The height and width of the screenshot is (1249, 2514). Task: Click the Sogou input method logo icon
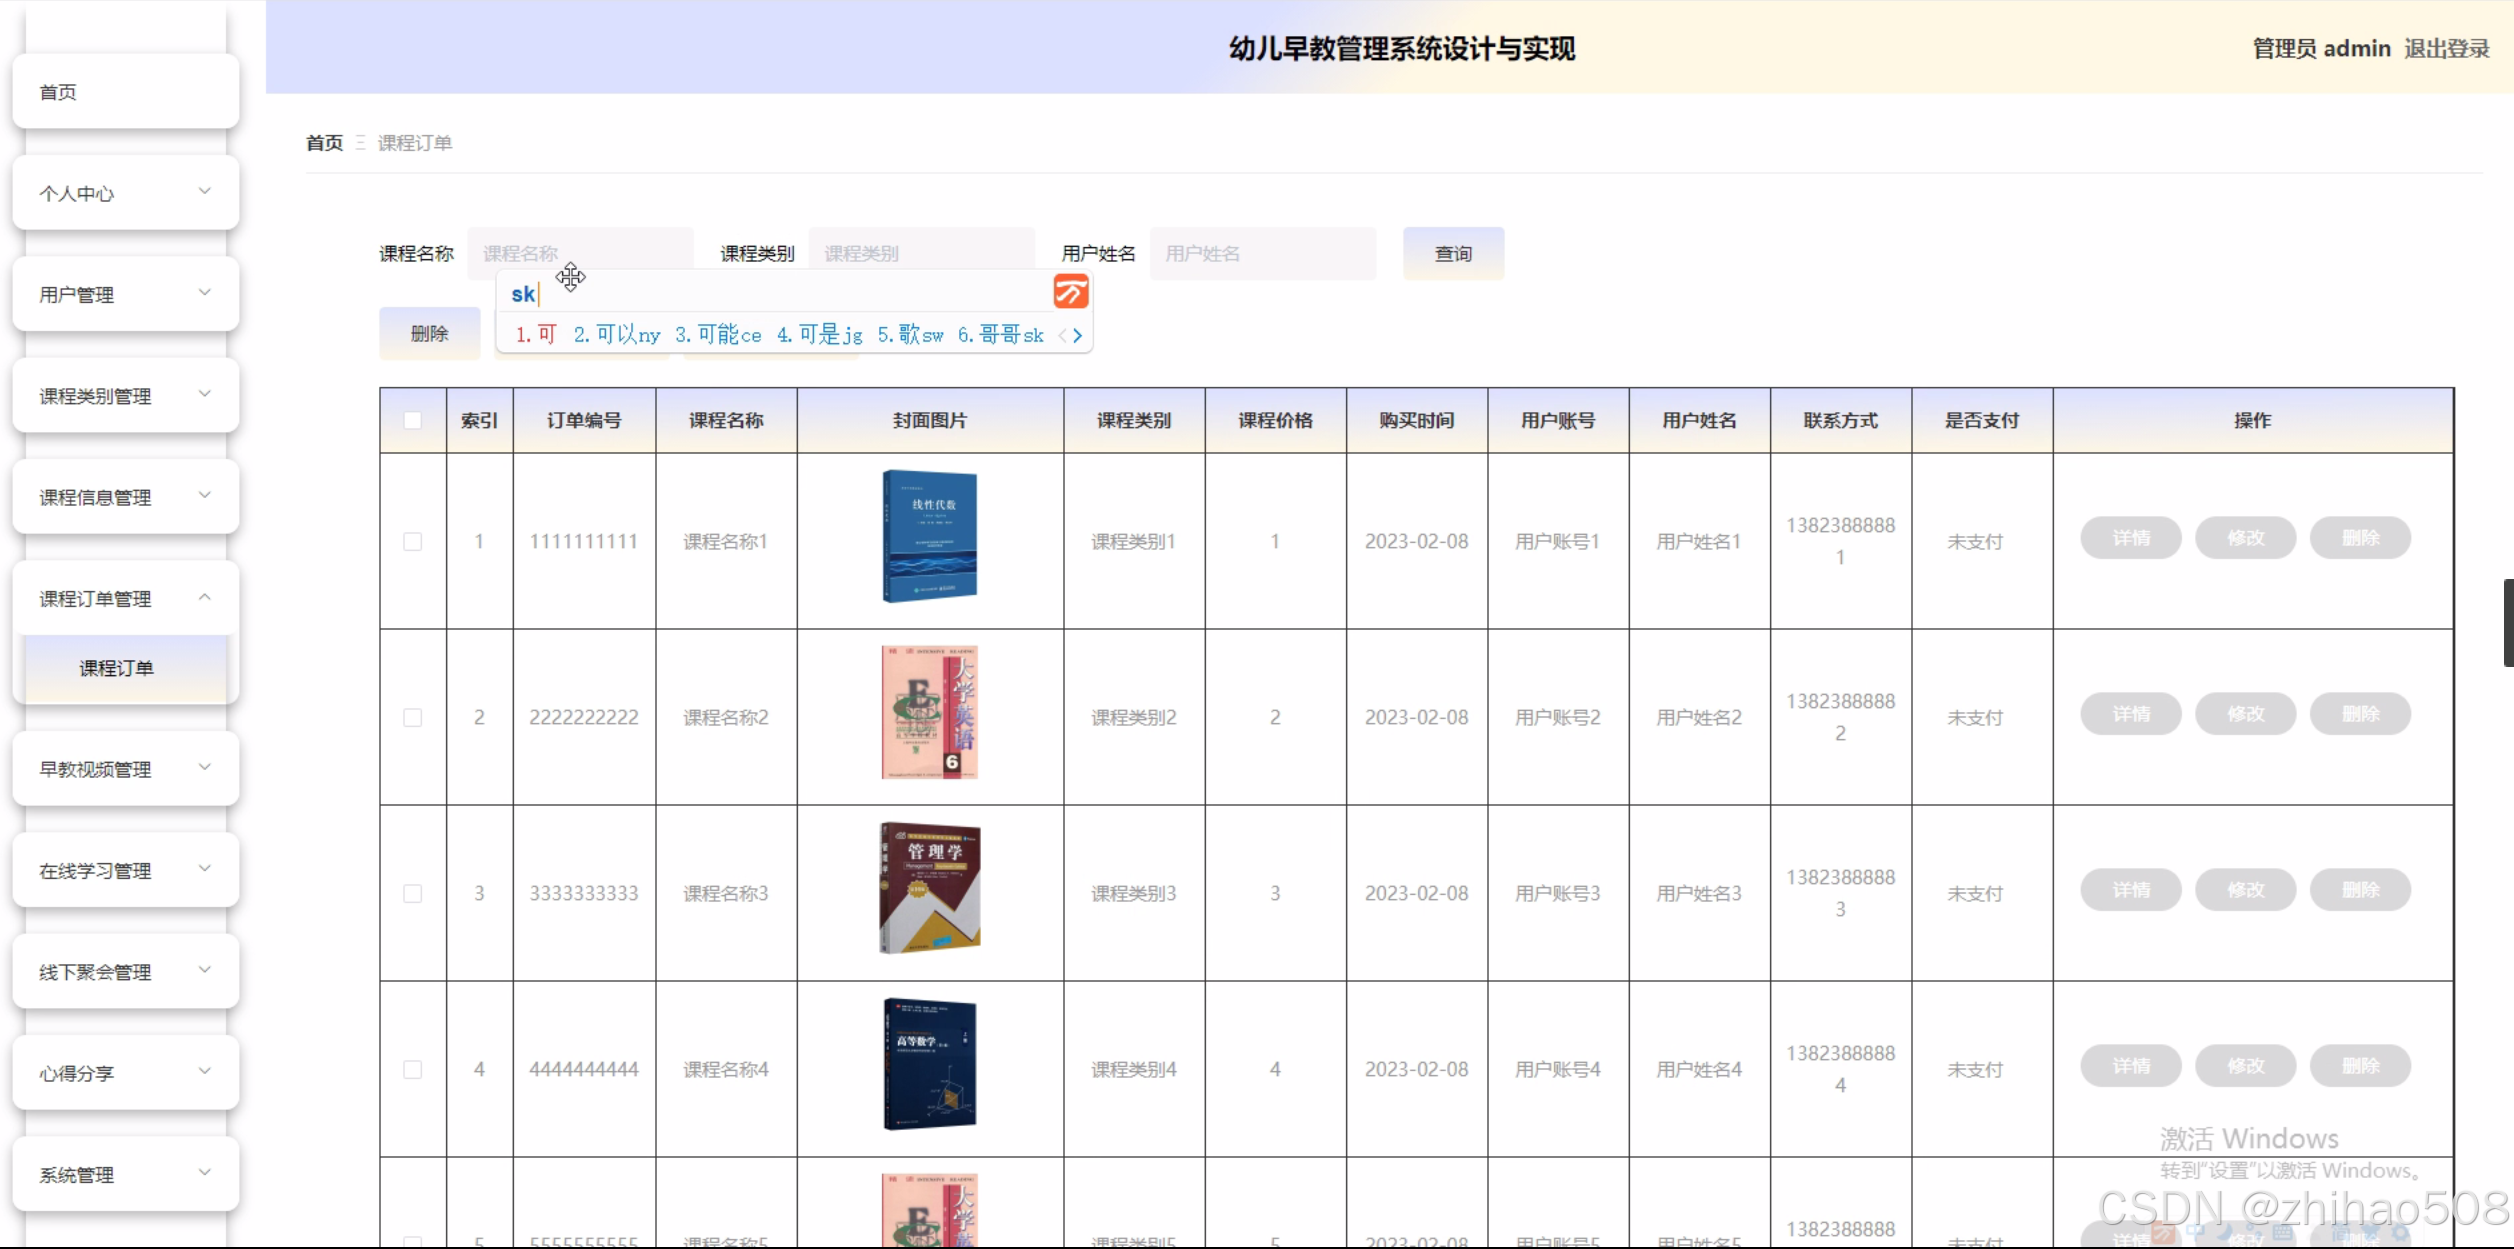[1070, 292]
